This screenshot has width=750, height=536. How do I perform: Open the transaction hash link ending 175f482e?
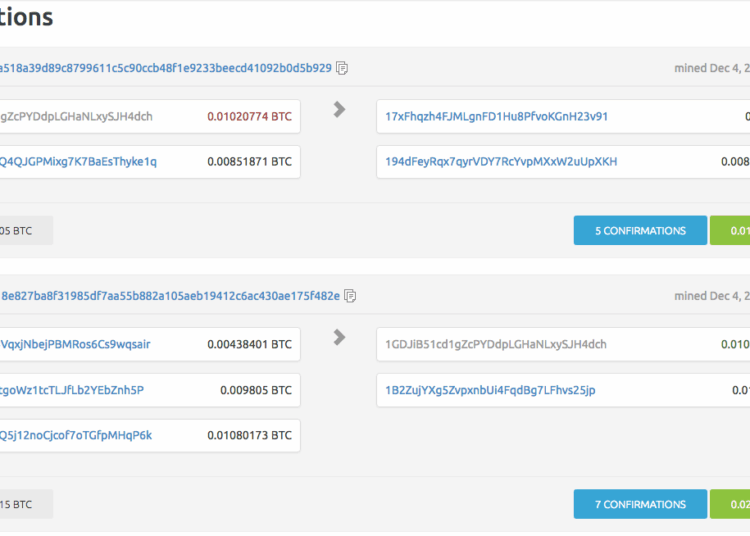[169, 297]
